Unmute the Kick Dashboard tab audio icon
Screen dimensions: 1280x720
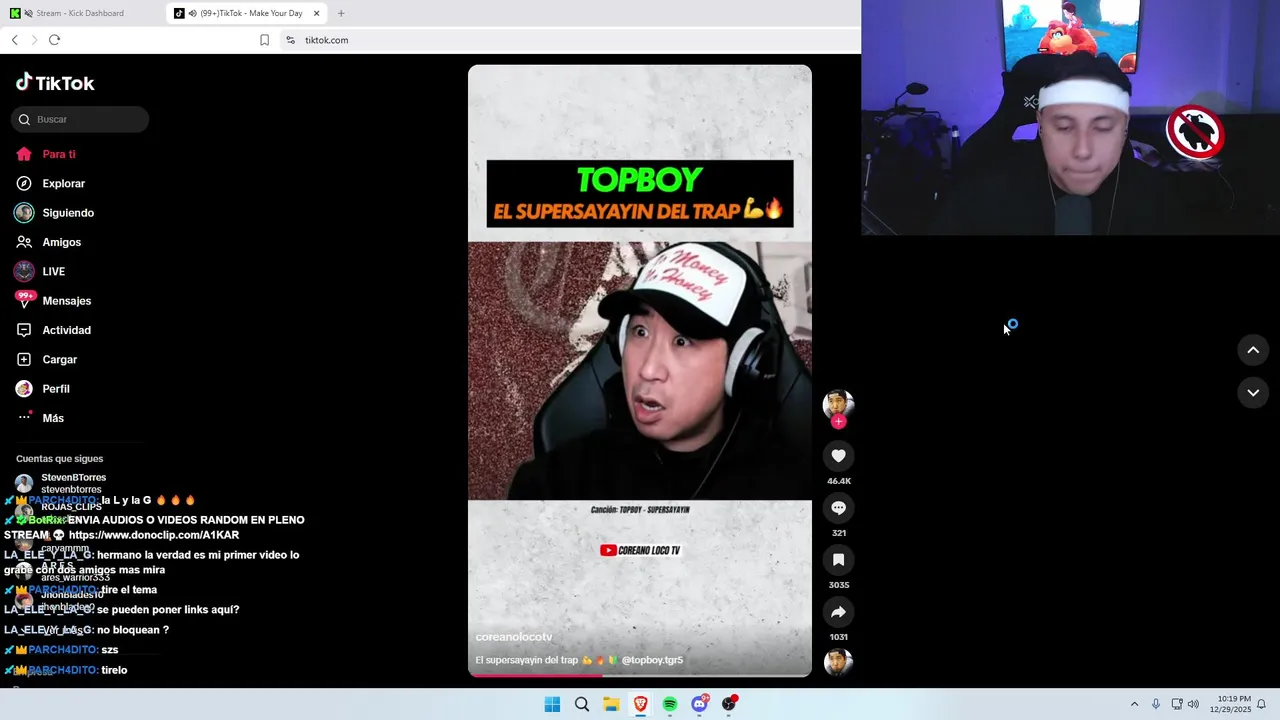[28, 13]
